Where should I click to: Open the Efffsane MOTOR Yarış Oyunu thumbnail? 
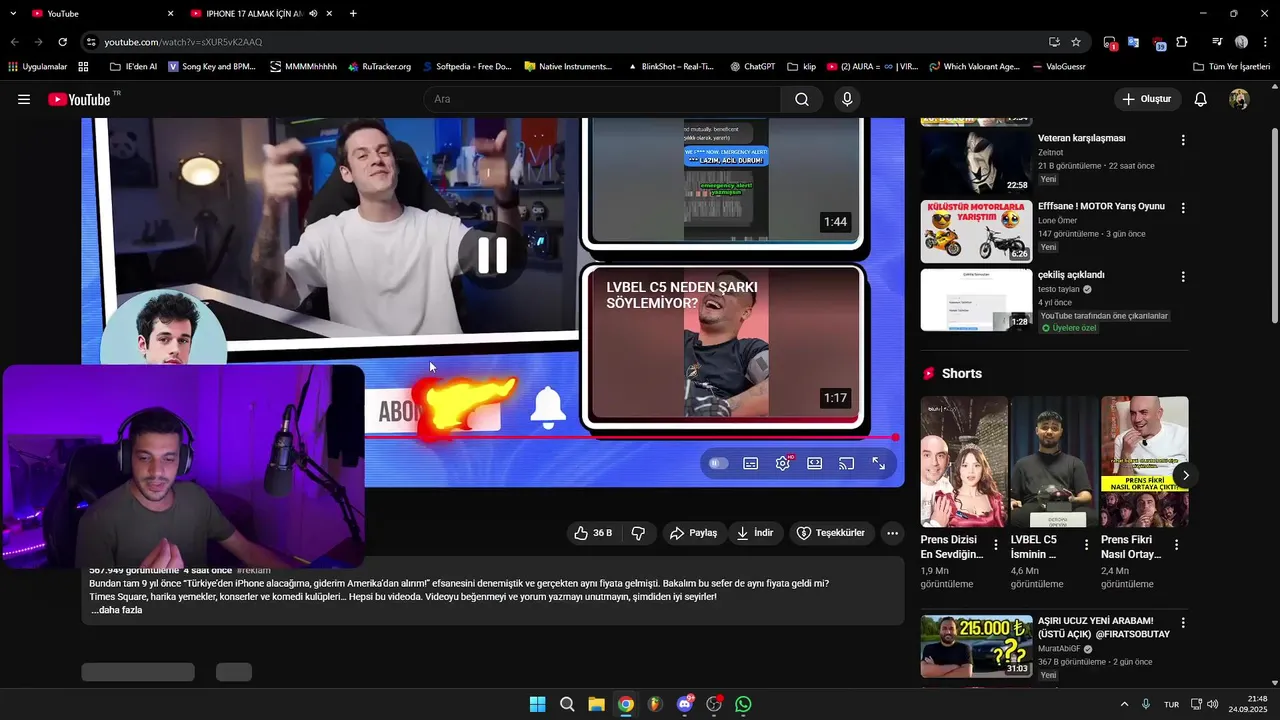click(x=976, y=231)
